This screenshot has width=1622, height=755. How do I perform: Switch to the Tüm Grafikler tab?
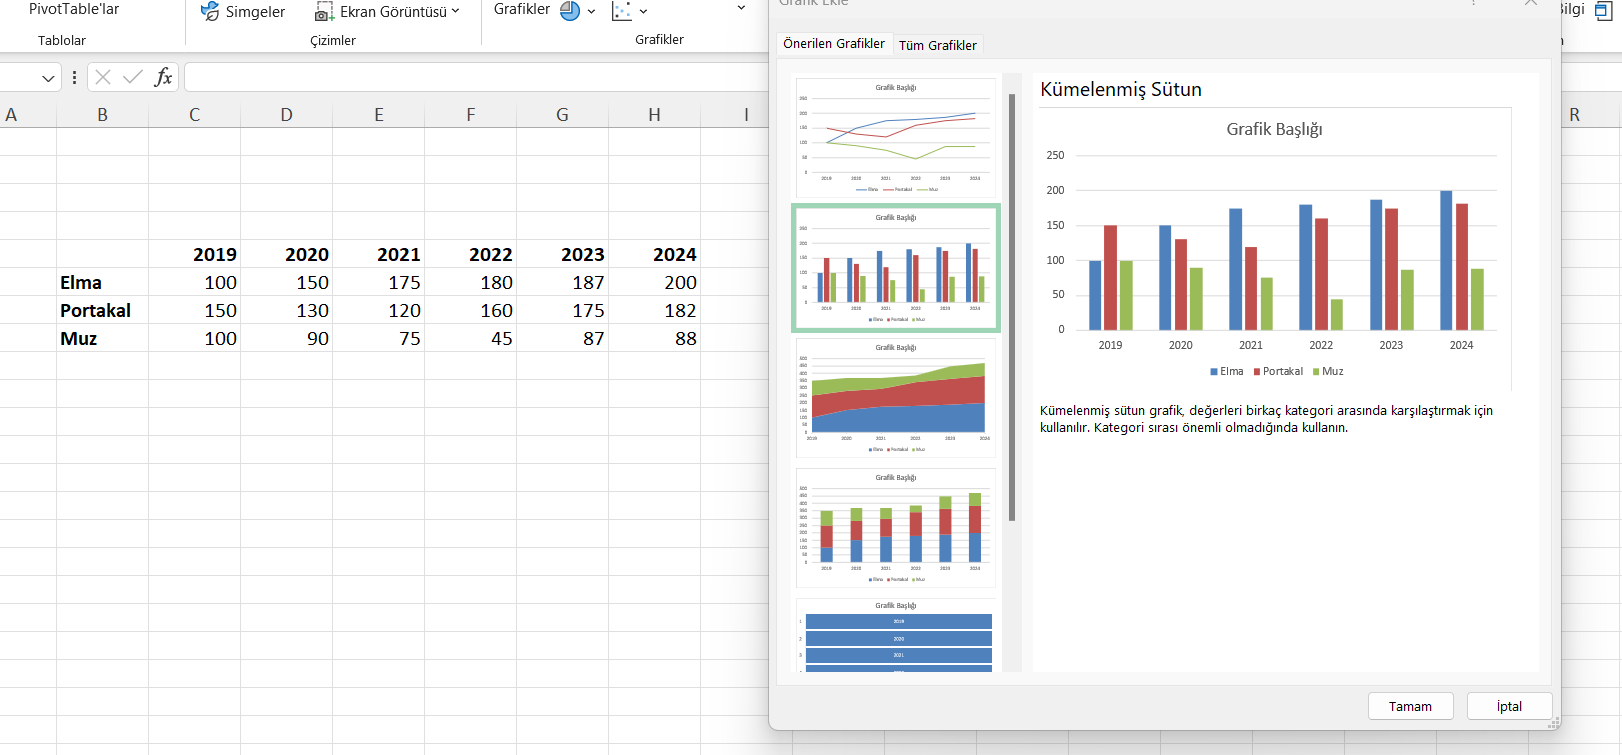point(938,45)
